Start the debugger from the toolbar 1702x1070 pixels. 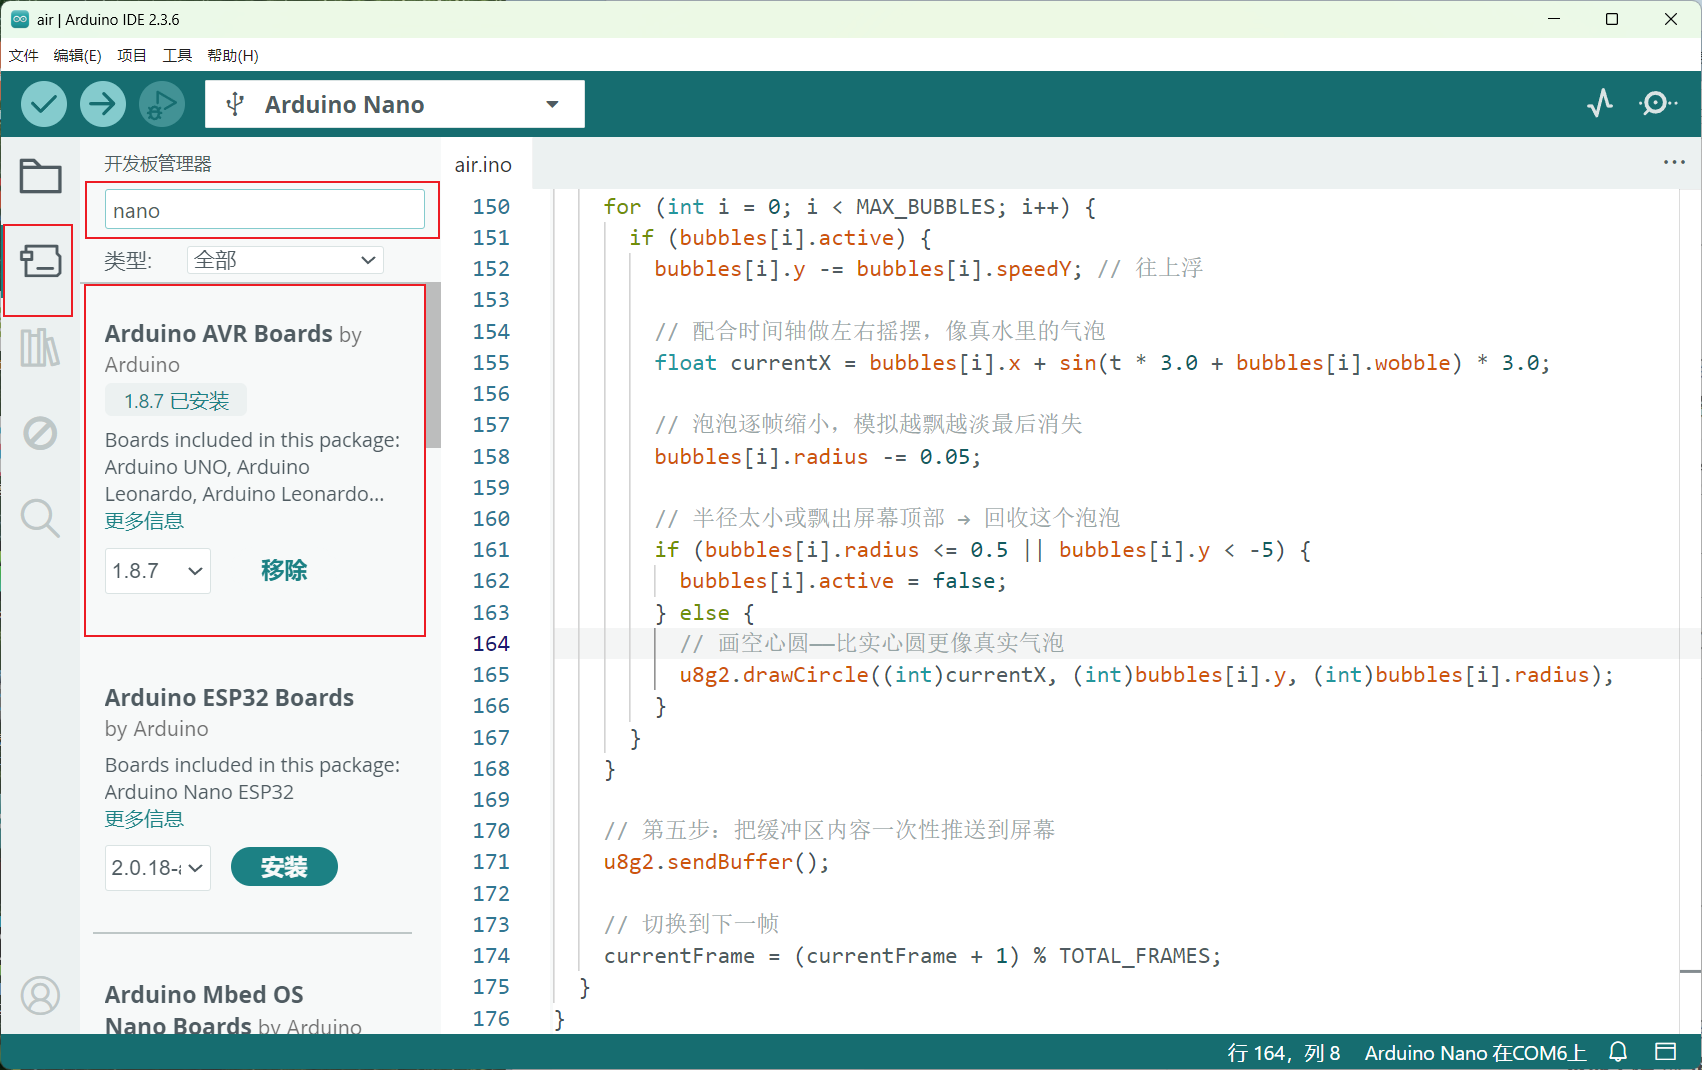(162, 104)
